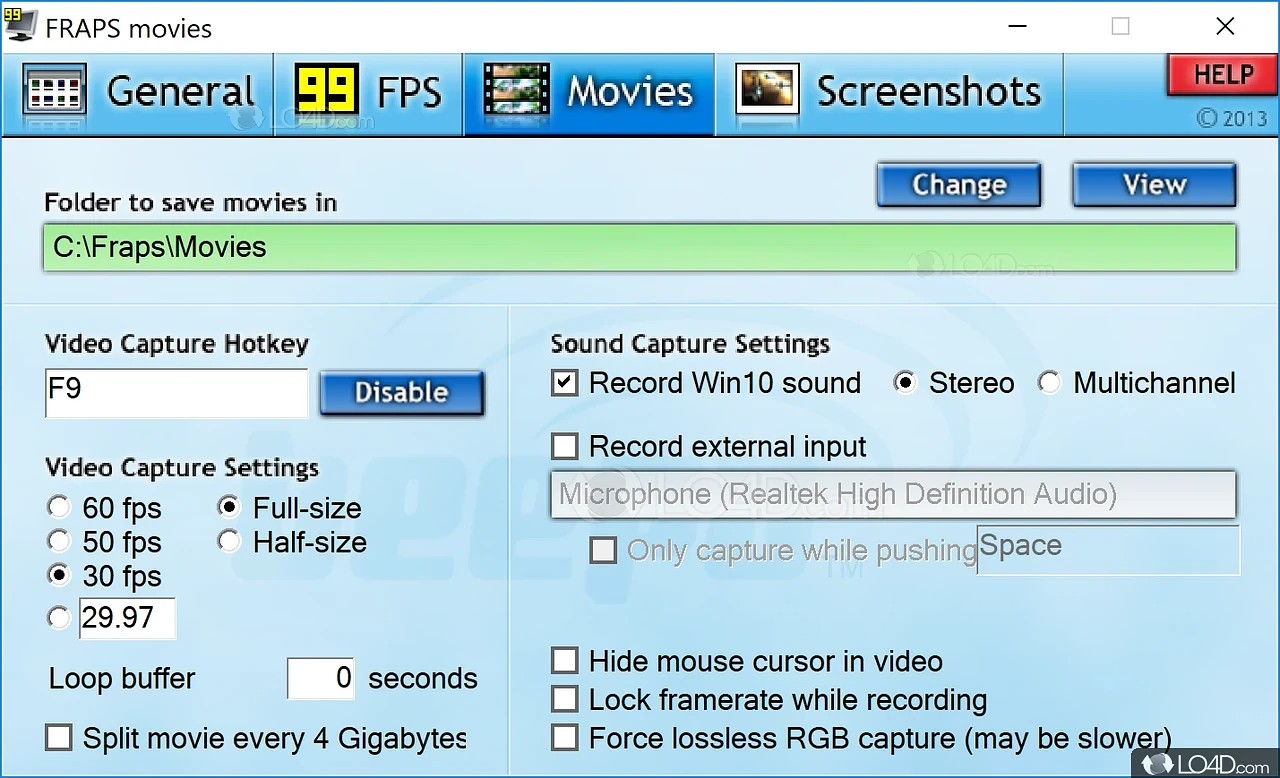Click View to open movies folder
The height and width of the screenshot is (778, 1280).
tap(1154, 185)
